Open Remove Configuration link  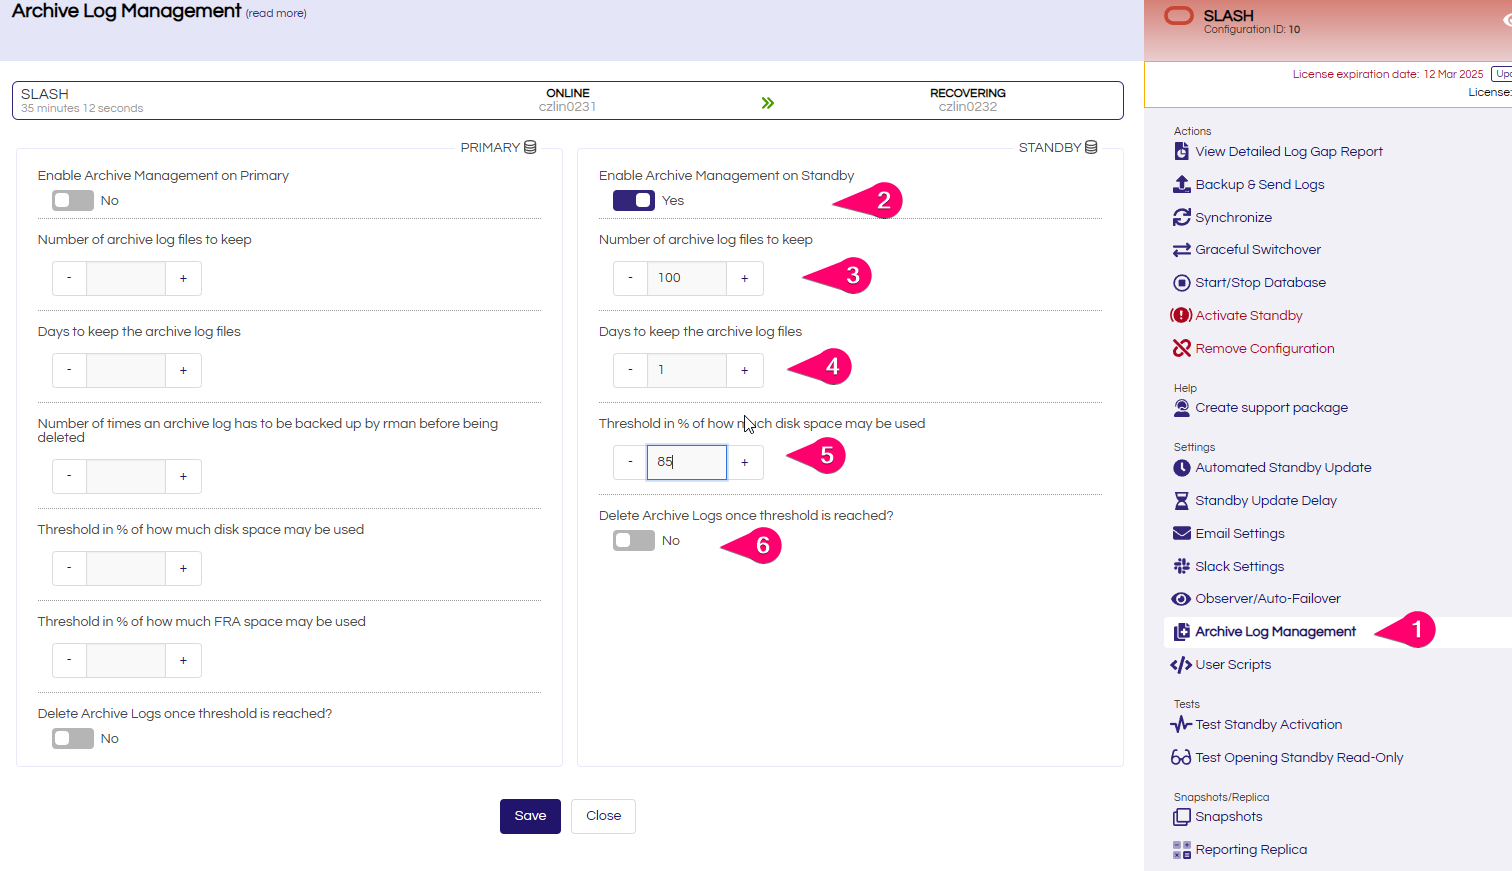(1265, 348)
